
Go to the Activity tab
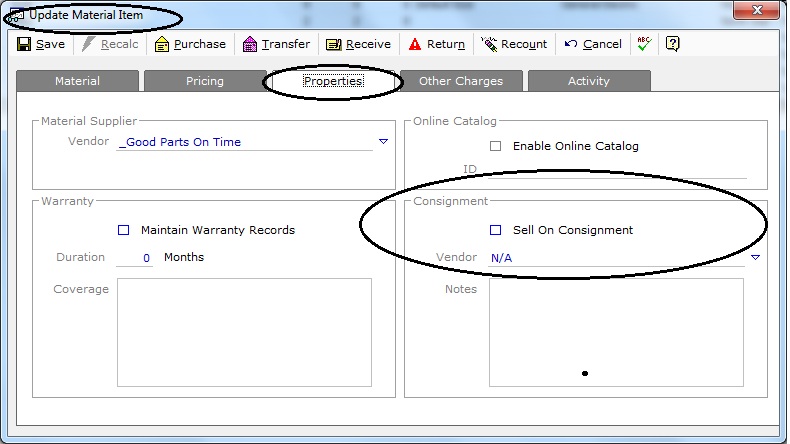588,81
